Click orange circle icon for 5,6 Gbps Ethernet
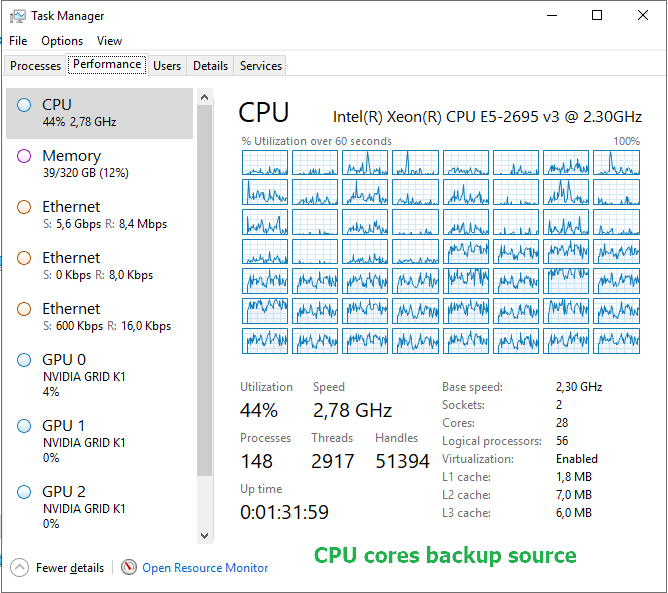Viewport: 668px width, 593px height. [x=24, y=207]
